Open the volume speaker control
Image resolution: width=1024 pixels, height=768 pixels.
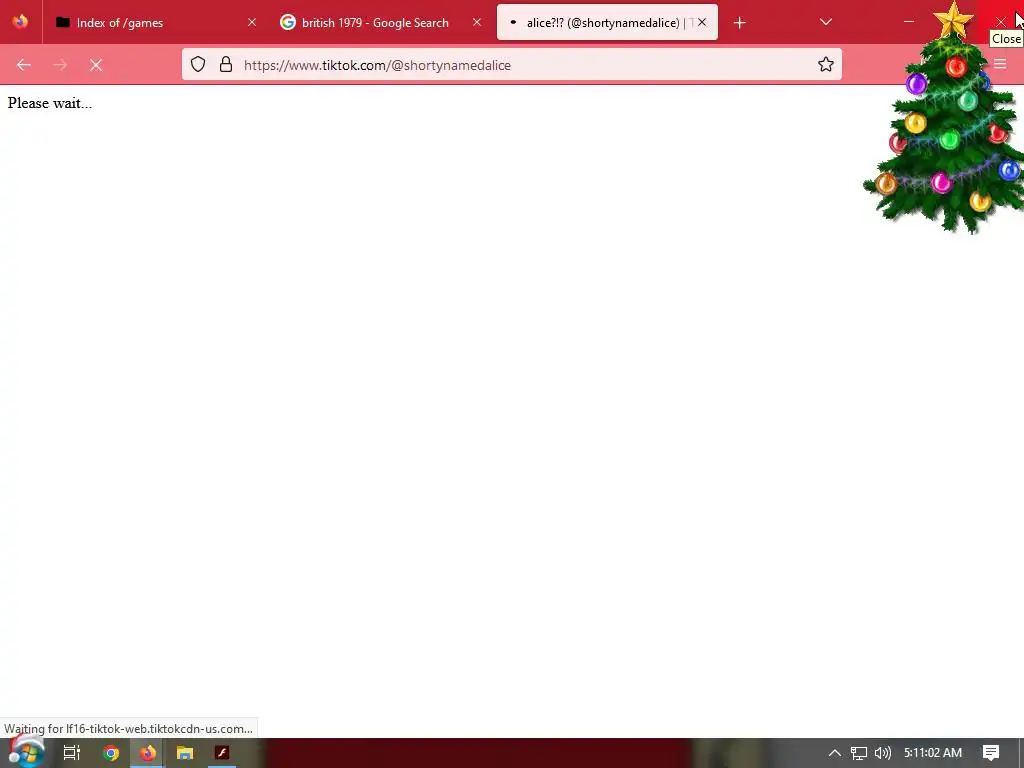[882, 753]
